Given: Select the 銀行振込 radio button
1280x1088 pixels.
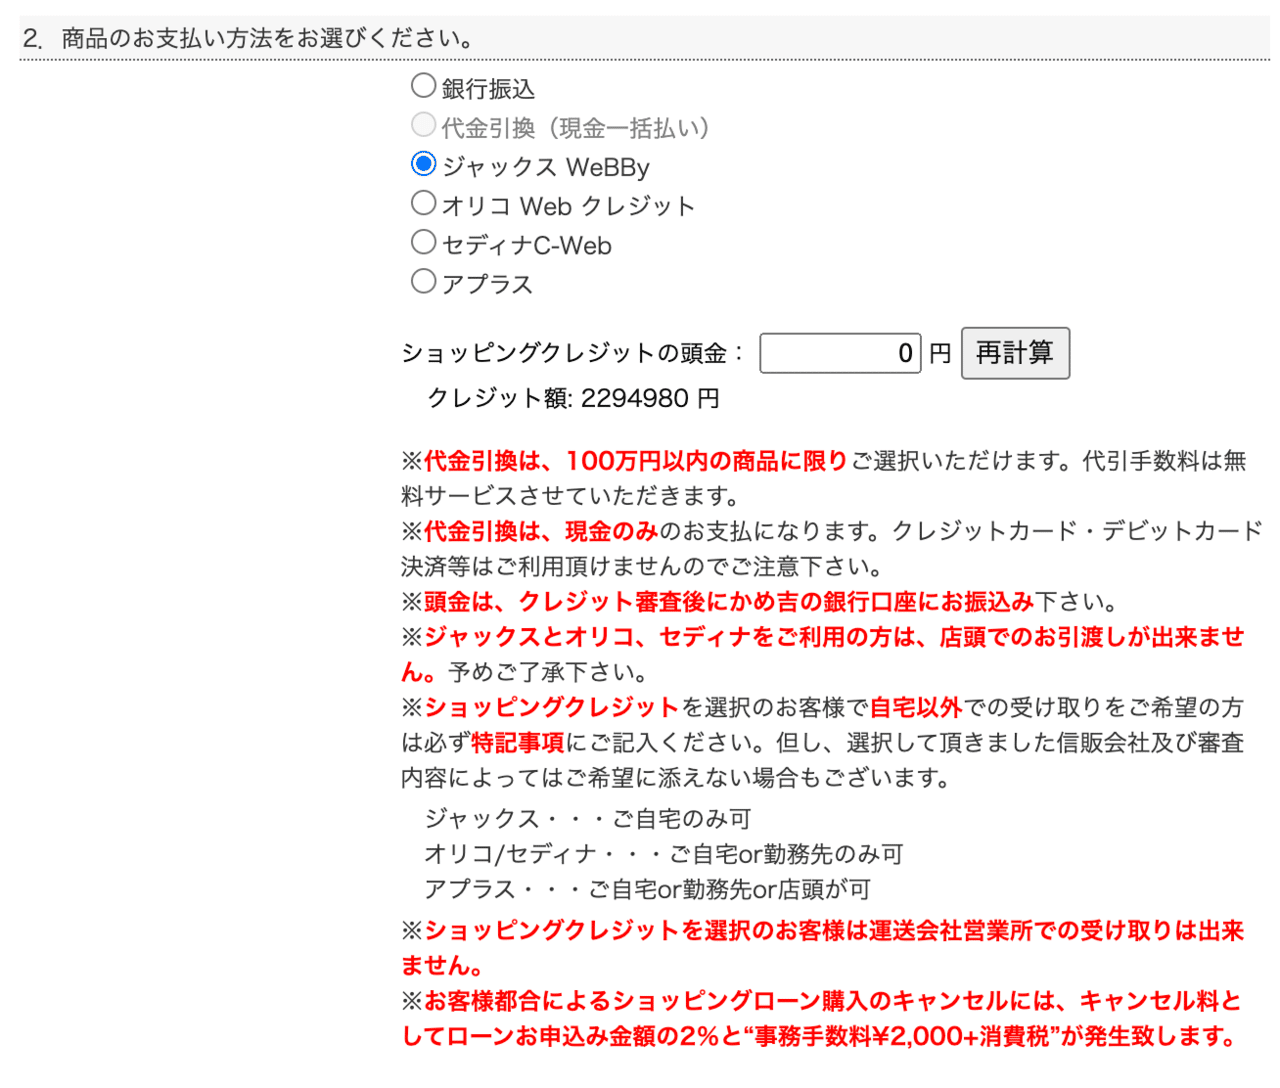Looking at the screenshot, I should click(x=423, y=86).
